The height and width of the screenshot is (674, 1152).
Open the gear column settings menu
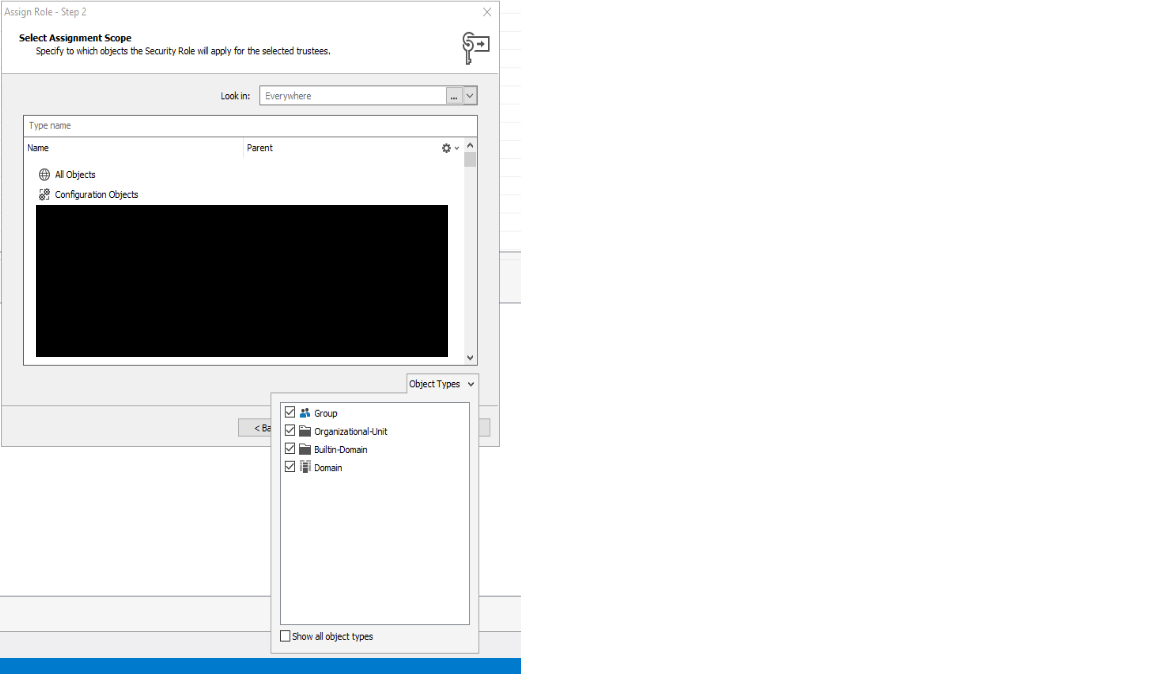coord(449,148)
